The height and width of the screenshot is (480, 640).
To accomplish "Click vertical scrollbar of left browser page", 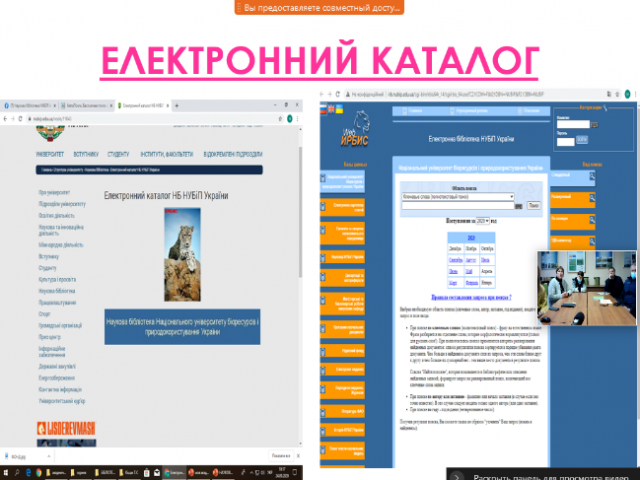I will 301,212.
